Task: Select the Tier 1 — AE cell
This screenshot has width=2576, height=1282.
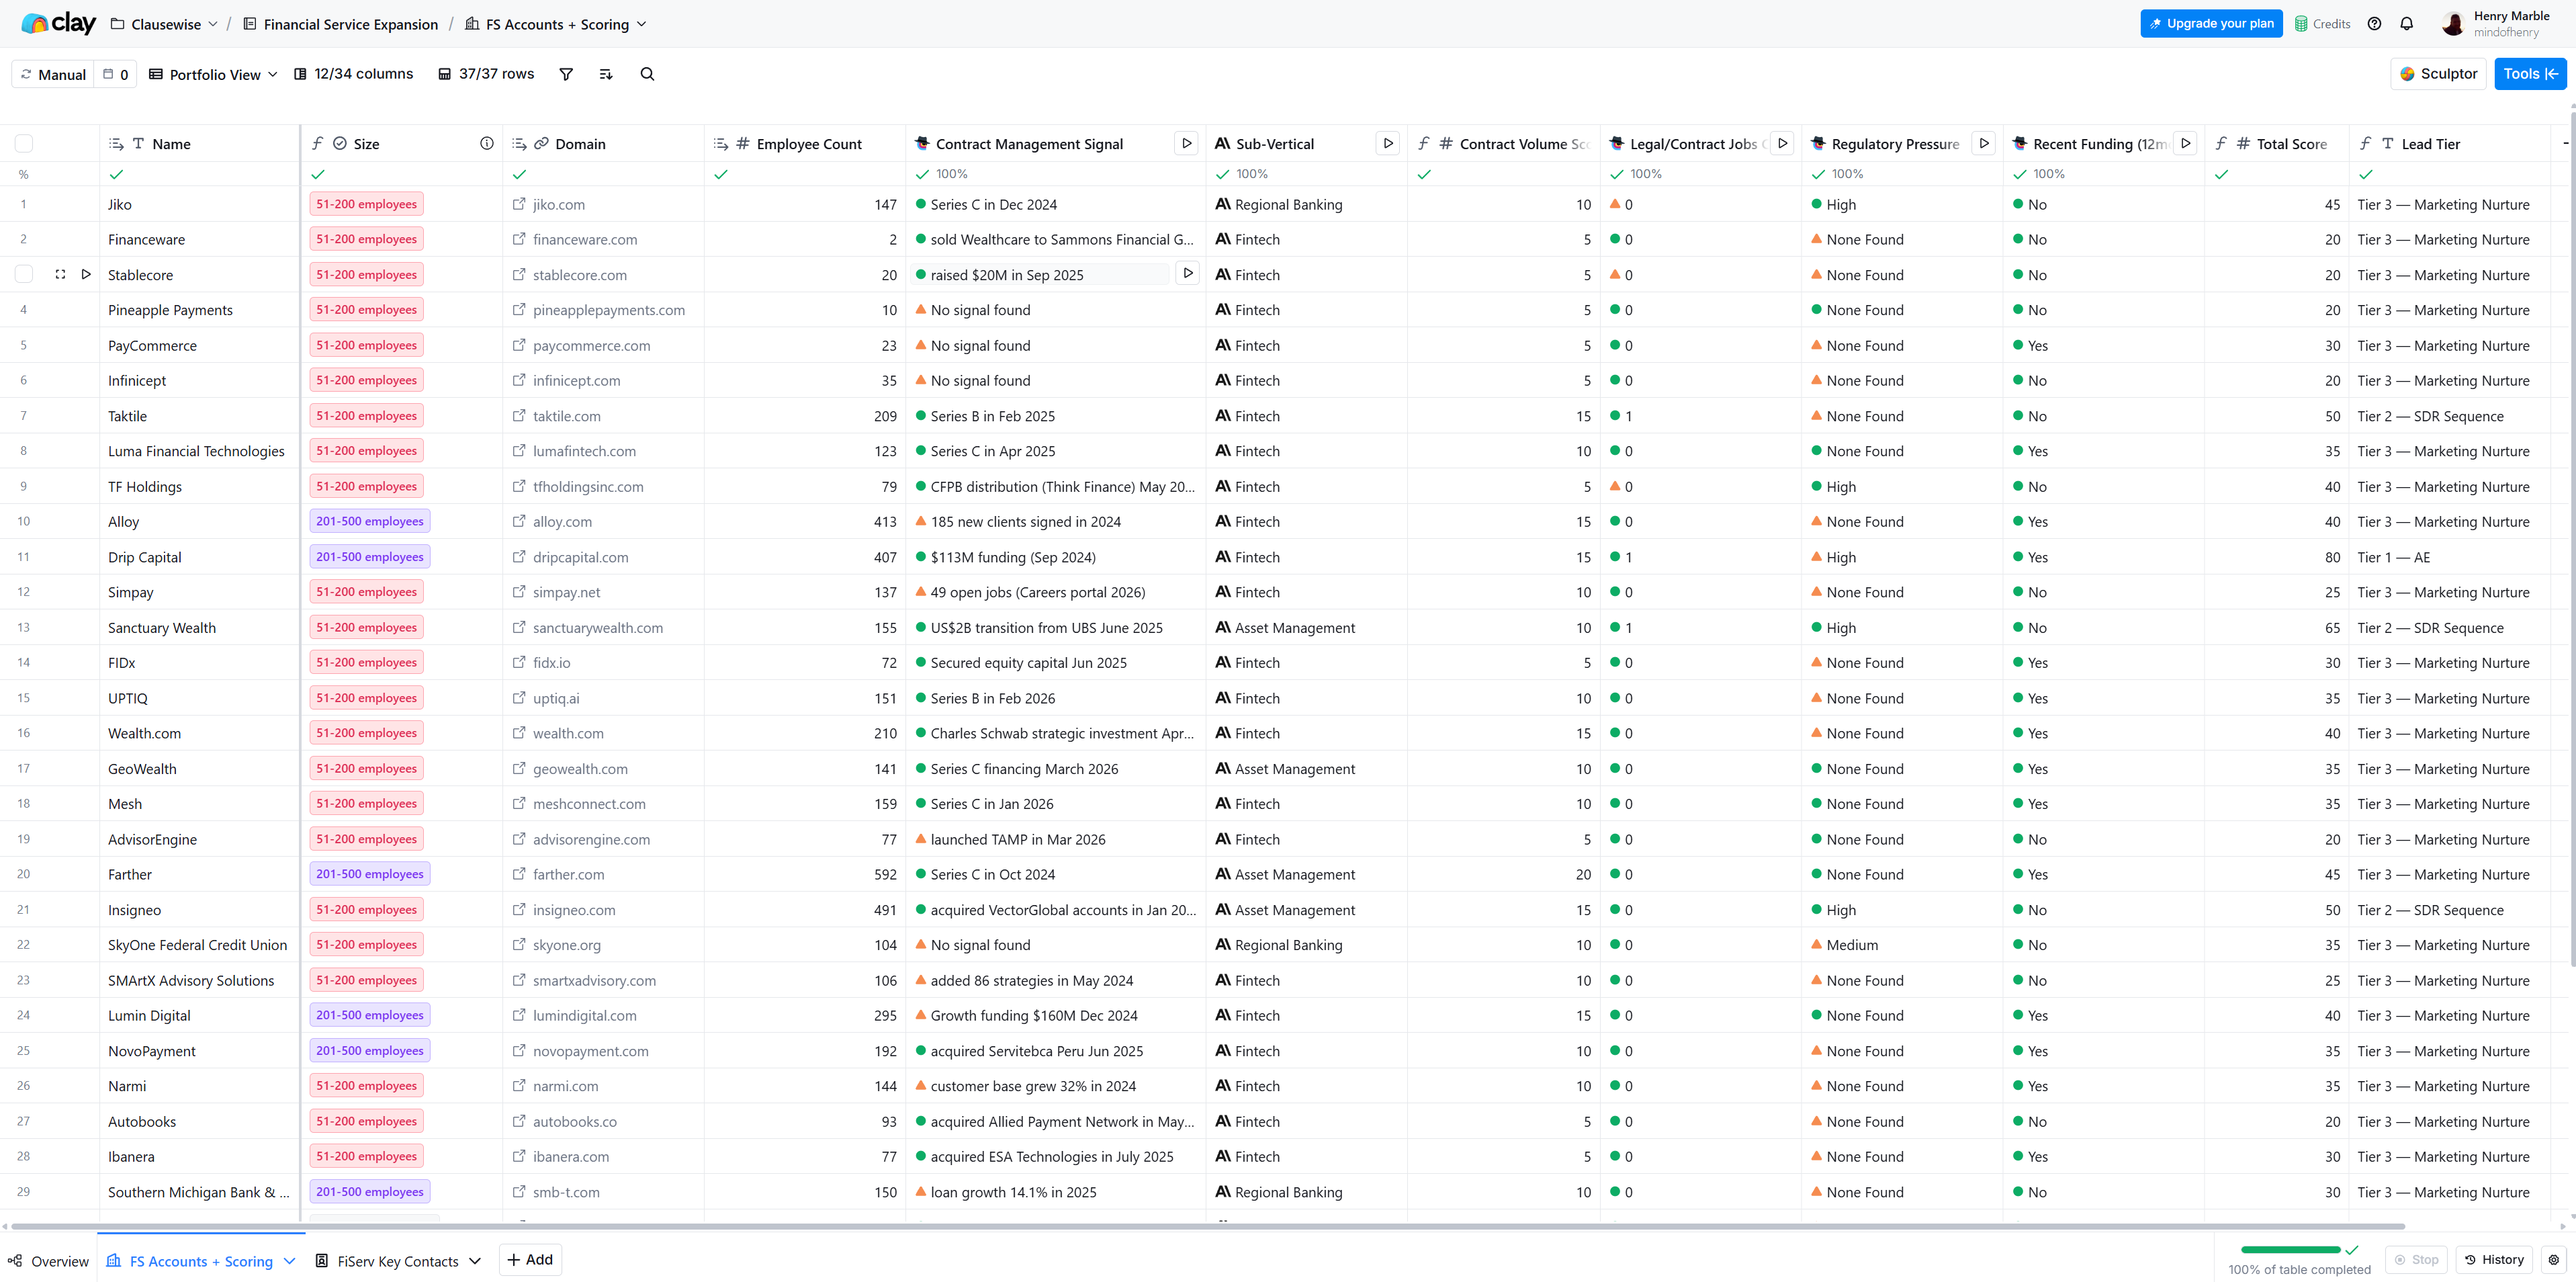Action: pos(2448,557)
